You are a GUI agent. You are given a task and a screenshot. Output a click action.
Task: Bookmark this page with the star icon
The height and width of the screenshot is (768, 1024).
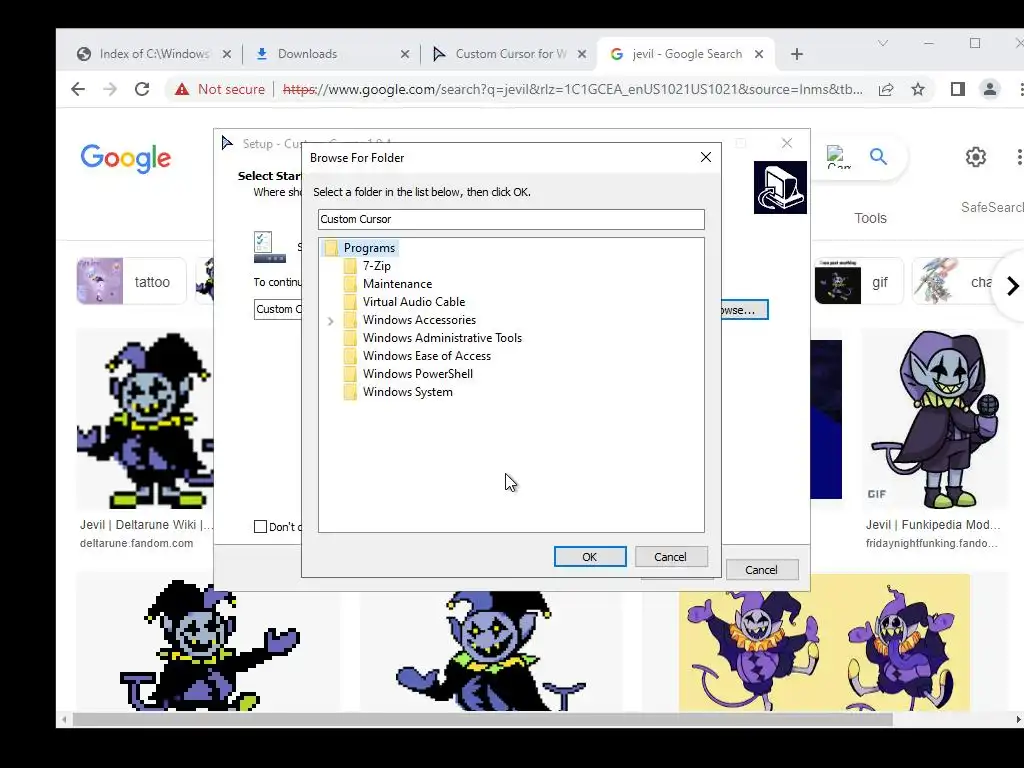click(918, 89)
